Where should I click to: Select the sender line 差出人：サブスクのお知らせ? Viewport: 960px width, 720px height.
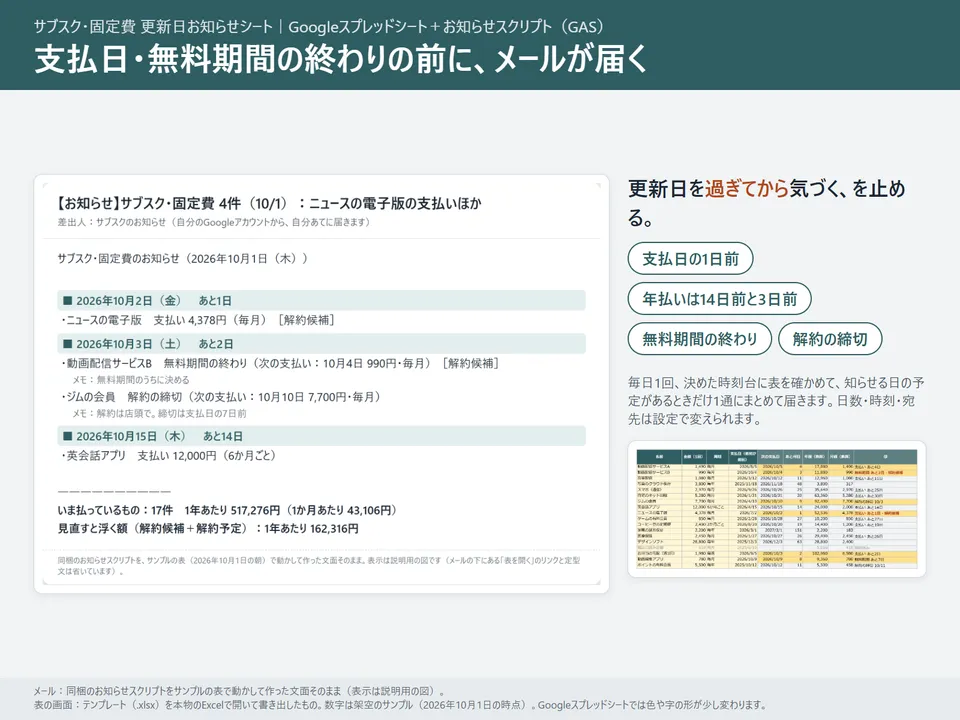214,222
